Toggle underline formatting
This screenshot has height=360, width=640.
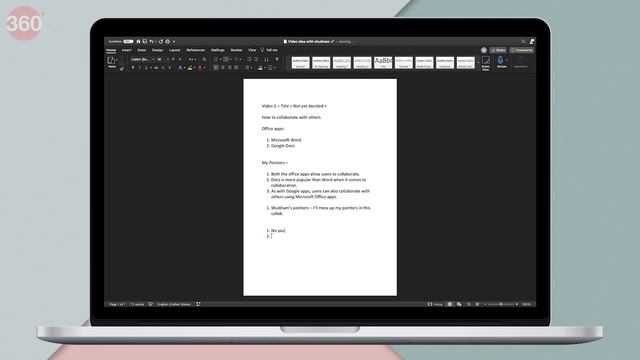click(x=146, y=68)
